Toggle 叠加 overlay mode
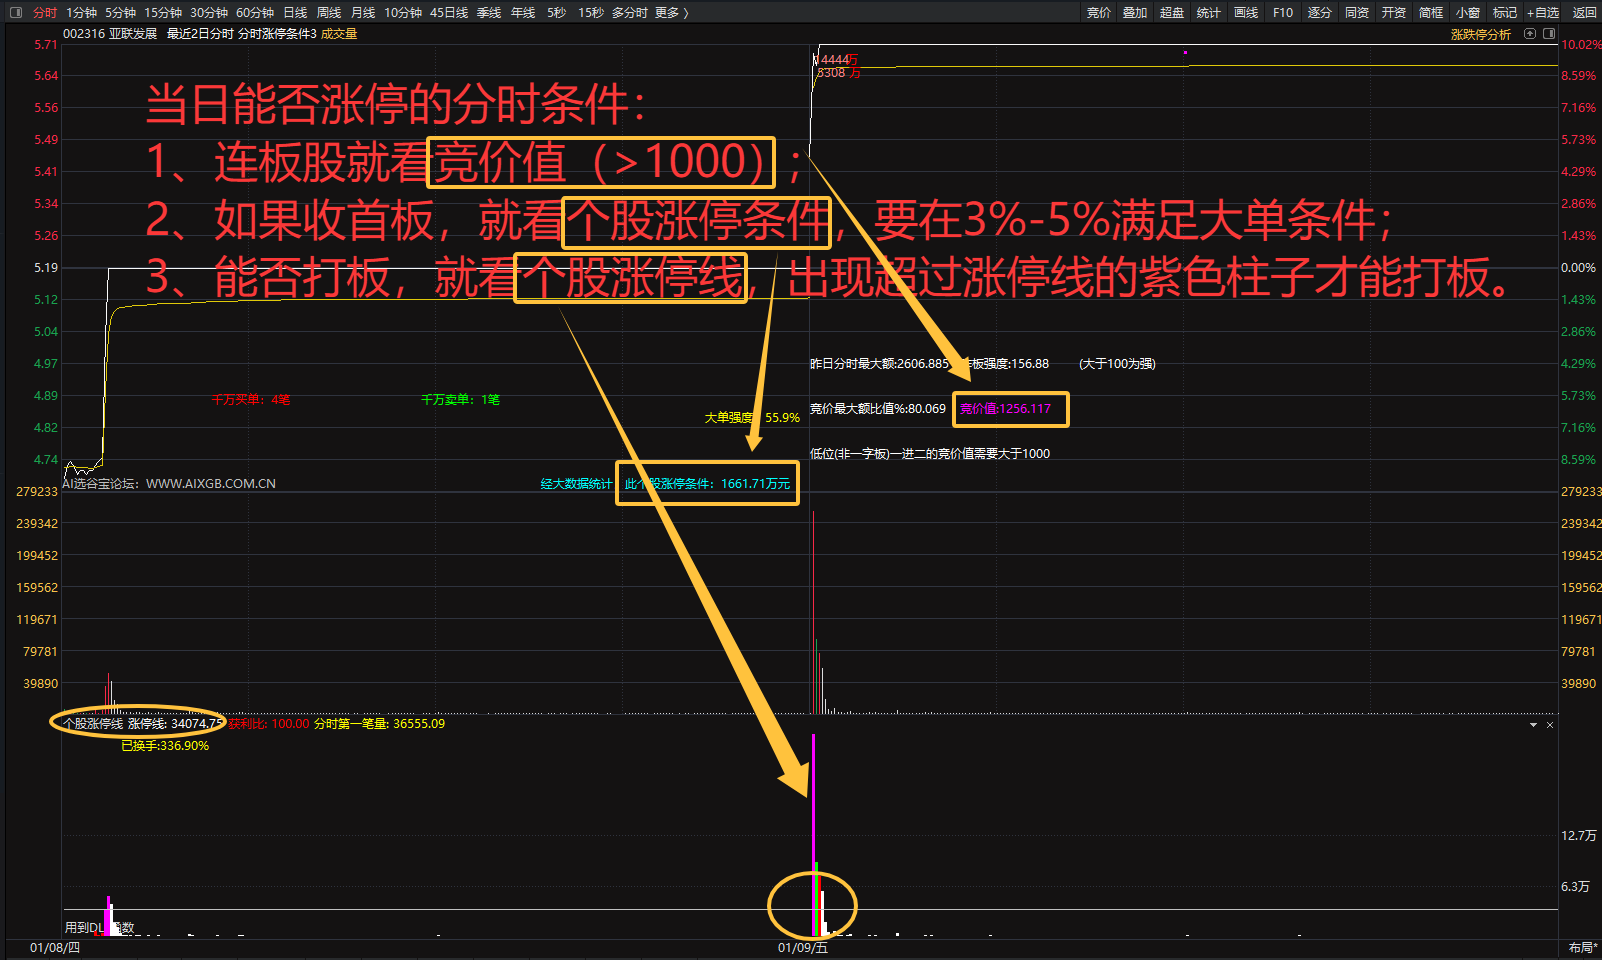 1135,12
